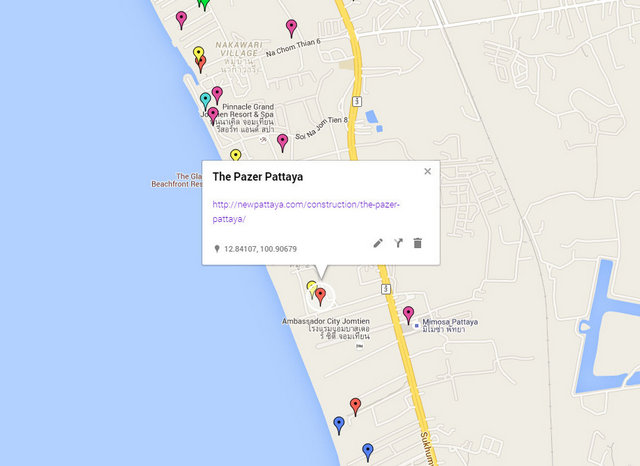Select the pink marker right of cyan marker

(x=217, y=95)
